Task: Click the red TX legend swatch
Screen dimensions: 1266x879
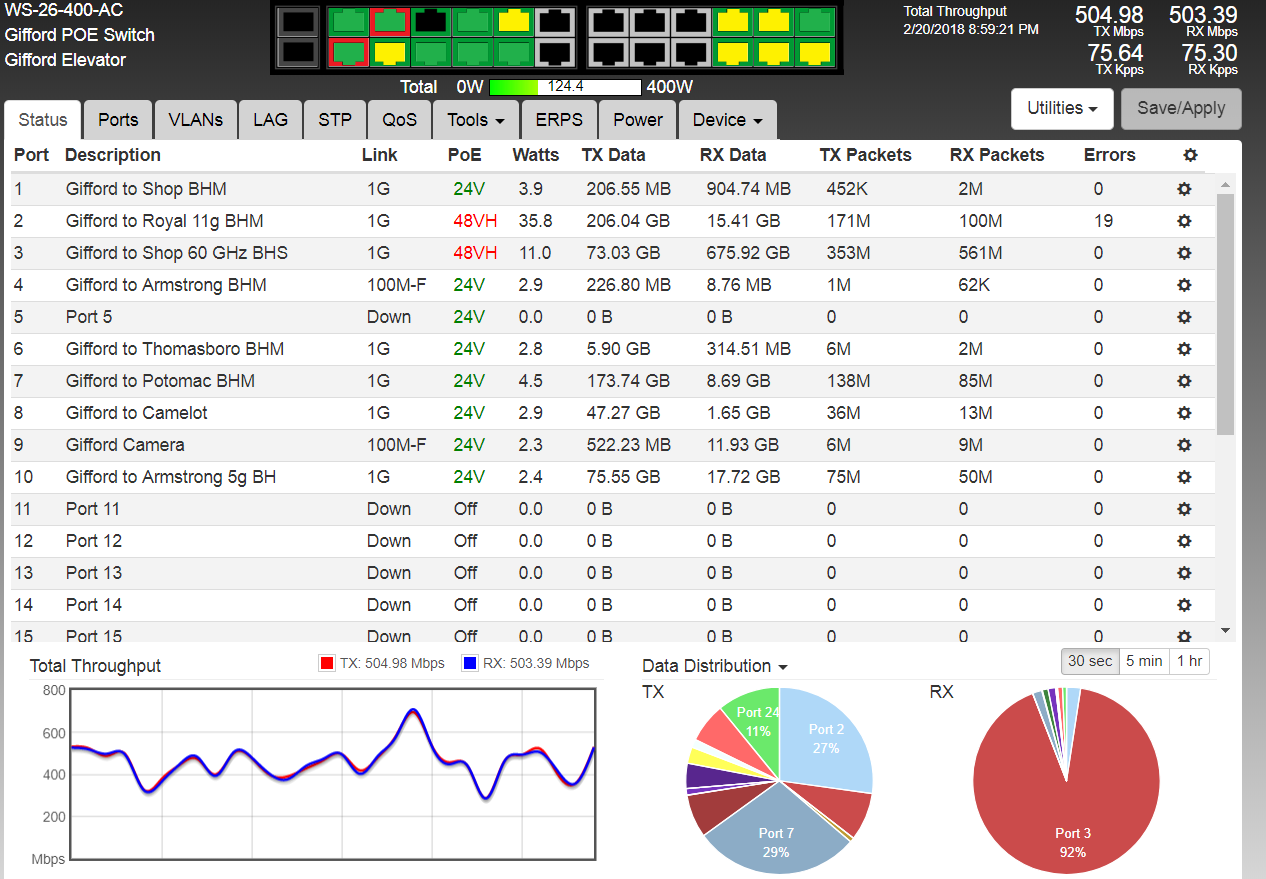Action: [326, 663]
